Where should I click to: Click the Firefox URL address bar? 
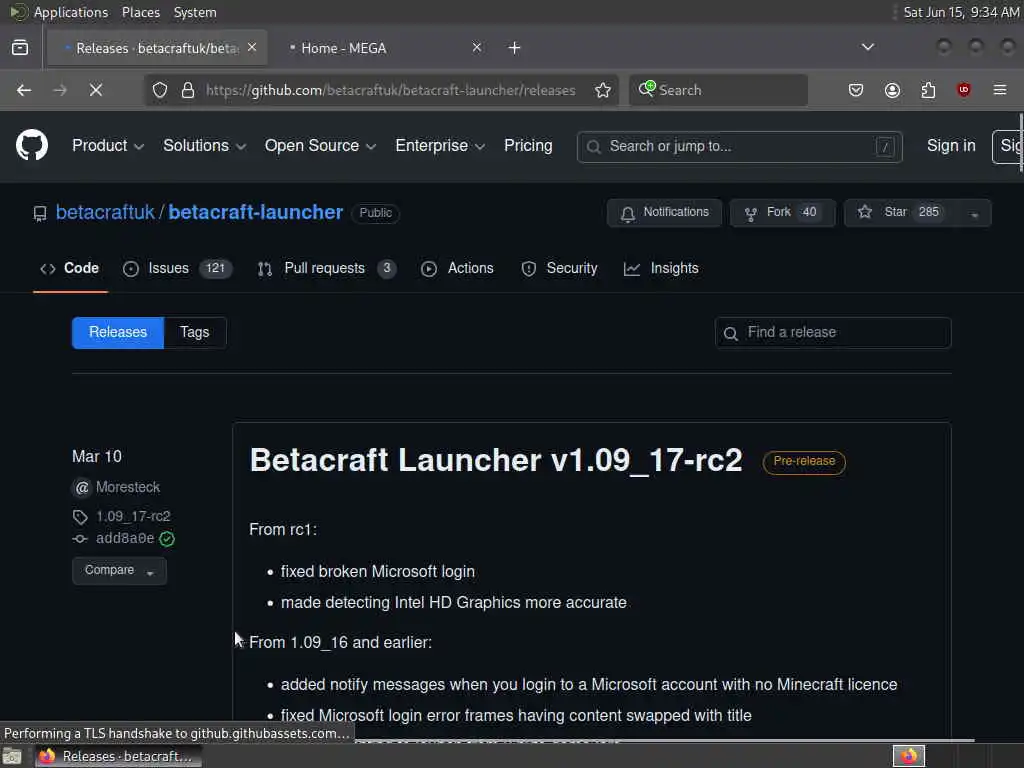point(391,90)
